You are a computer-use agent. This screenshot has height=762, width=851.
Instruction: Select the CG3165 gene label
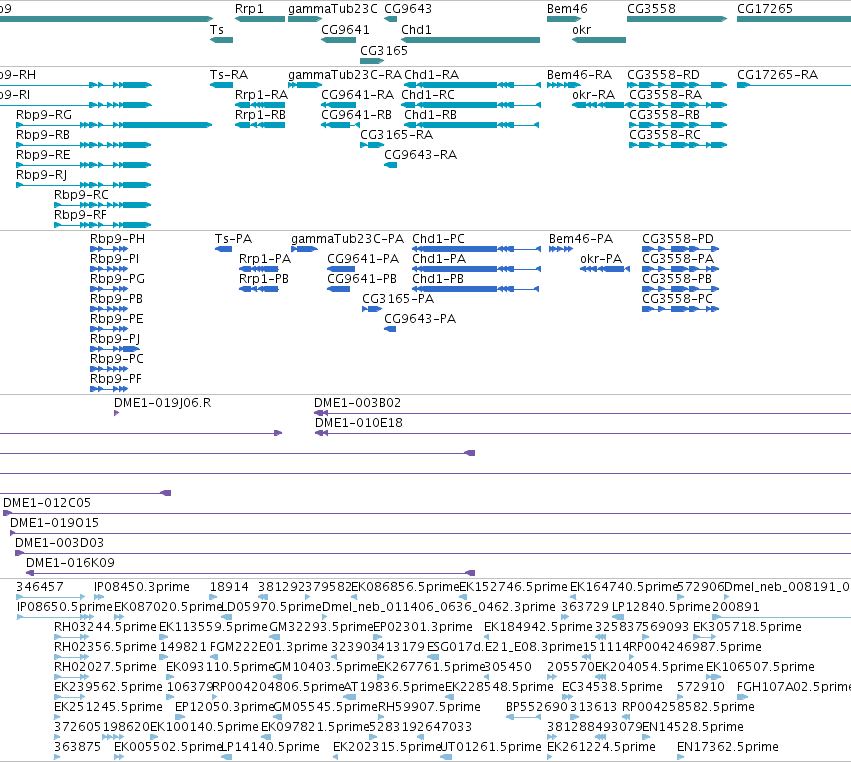point(384,50)
